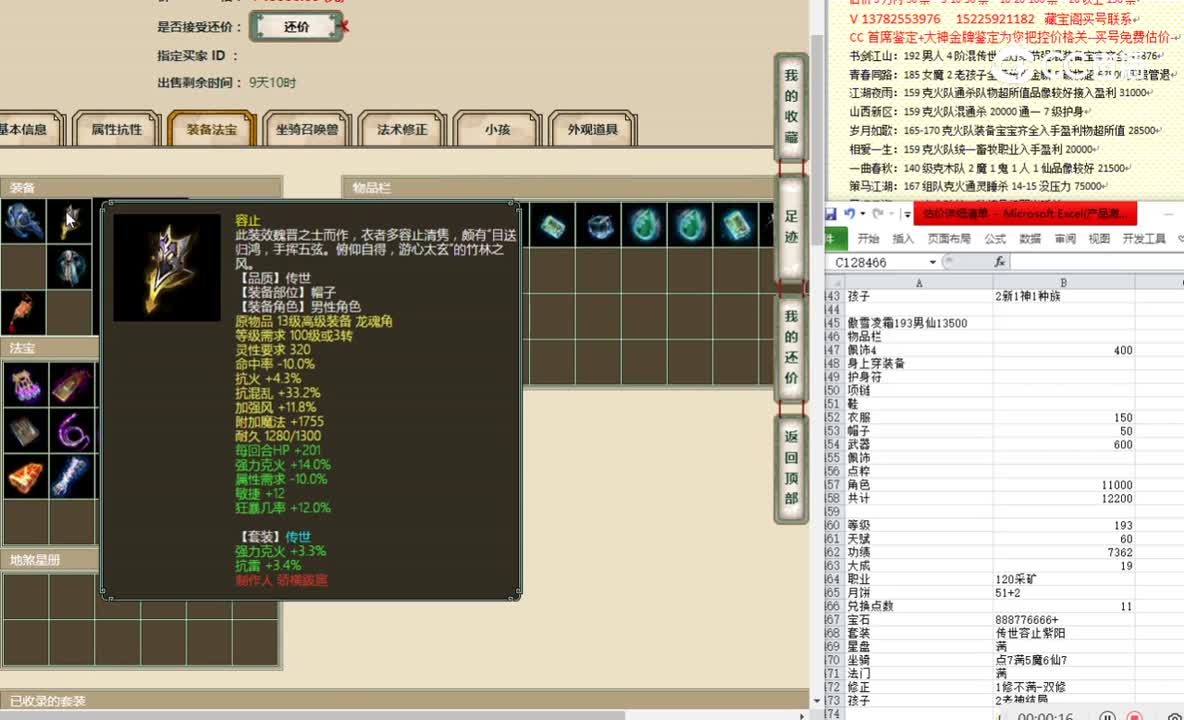
Task: Click the 书剑江山 listing line in the document
Action: (x=1006, y=56)
